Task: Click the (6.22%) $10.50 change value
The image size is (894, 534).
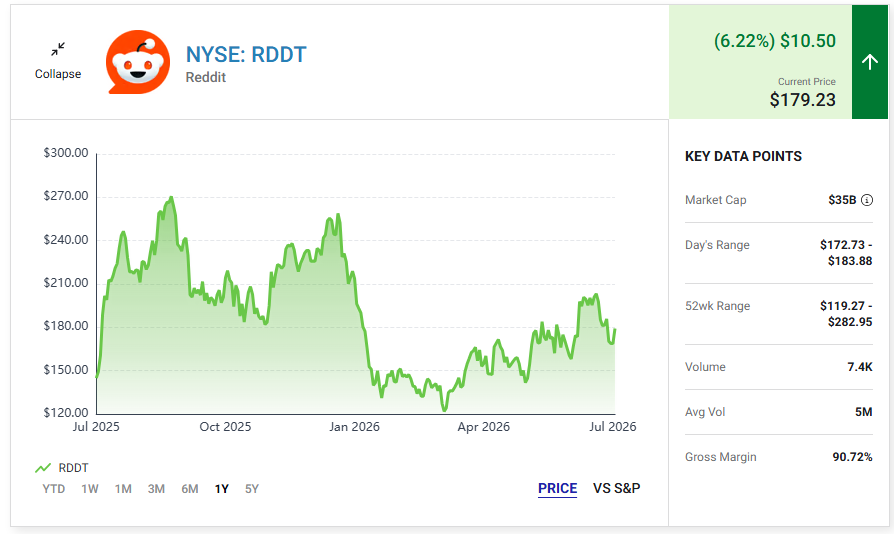Action: click(775, 41)
